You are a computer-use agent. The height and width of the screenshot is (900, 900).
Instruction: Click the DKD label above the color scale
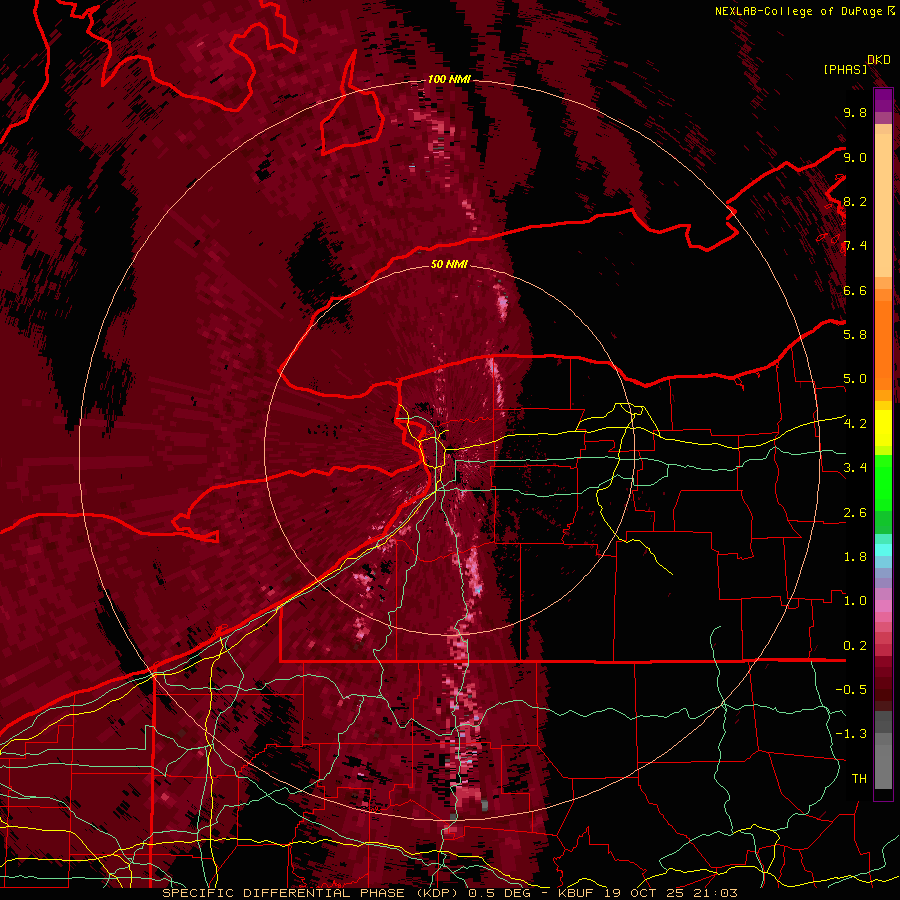879,60
